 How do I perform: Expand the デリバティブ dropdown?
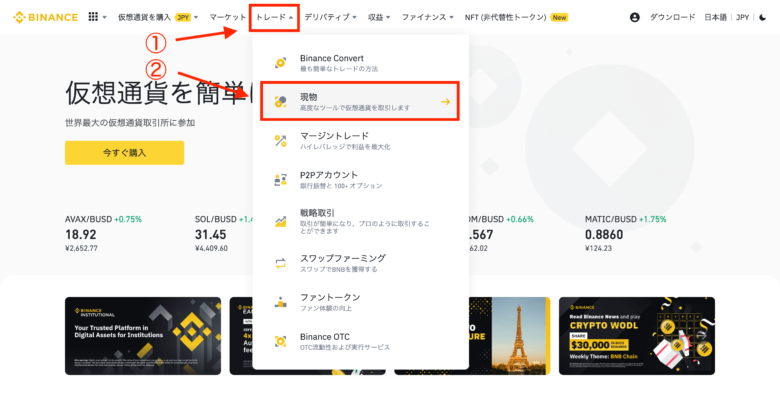(330, 17)
